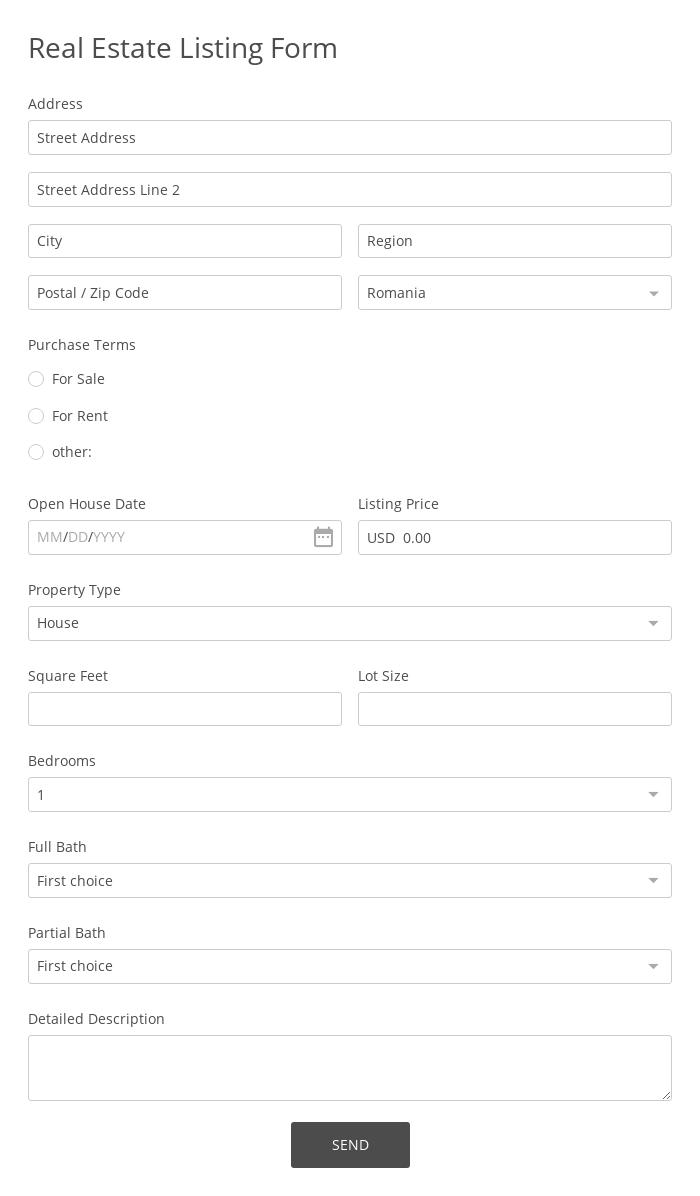This screenshot has height=1196, width=700.
Task: Focus the Street Address Line 2 field
Action: [x=349, y=190]
